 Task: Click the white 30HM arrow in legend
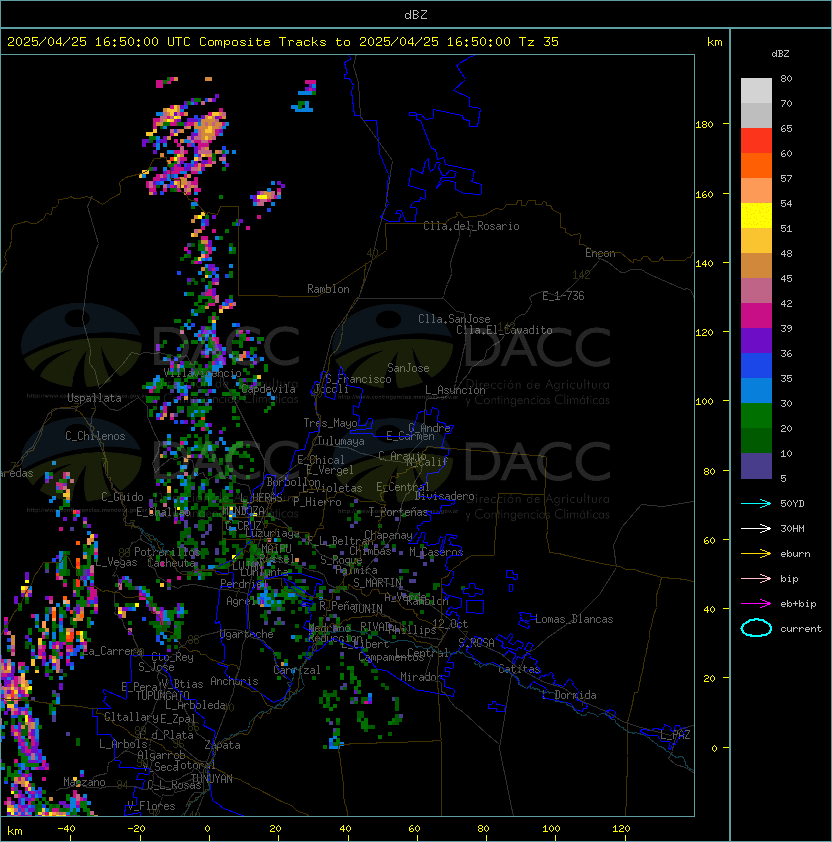coord(756,528)
